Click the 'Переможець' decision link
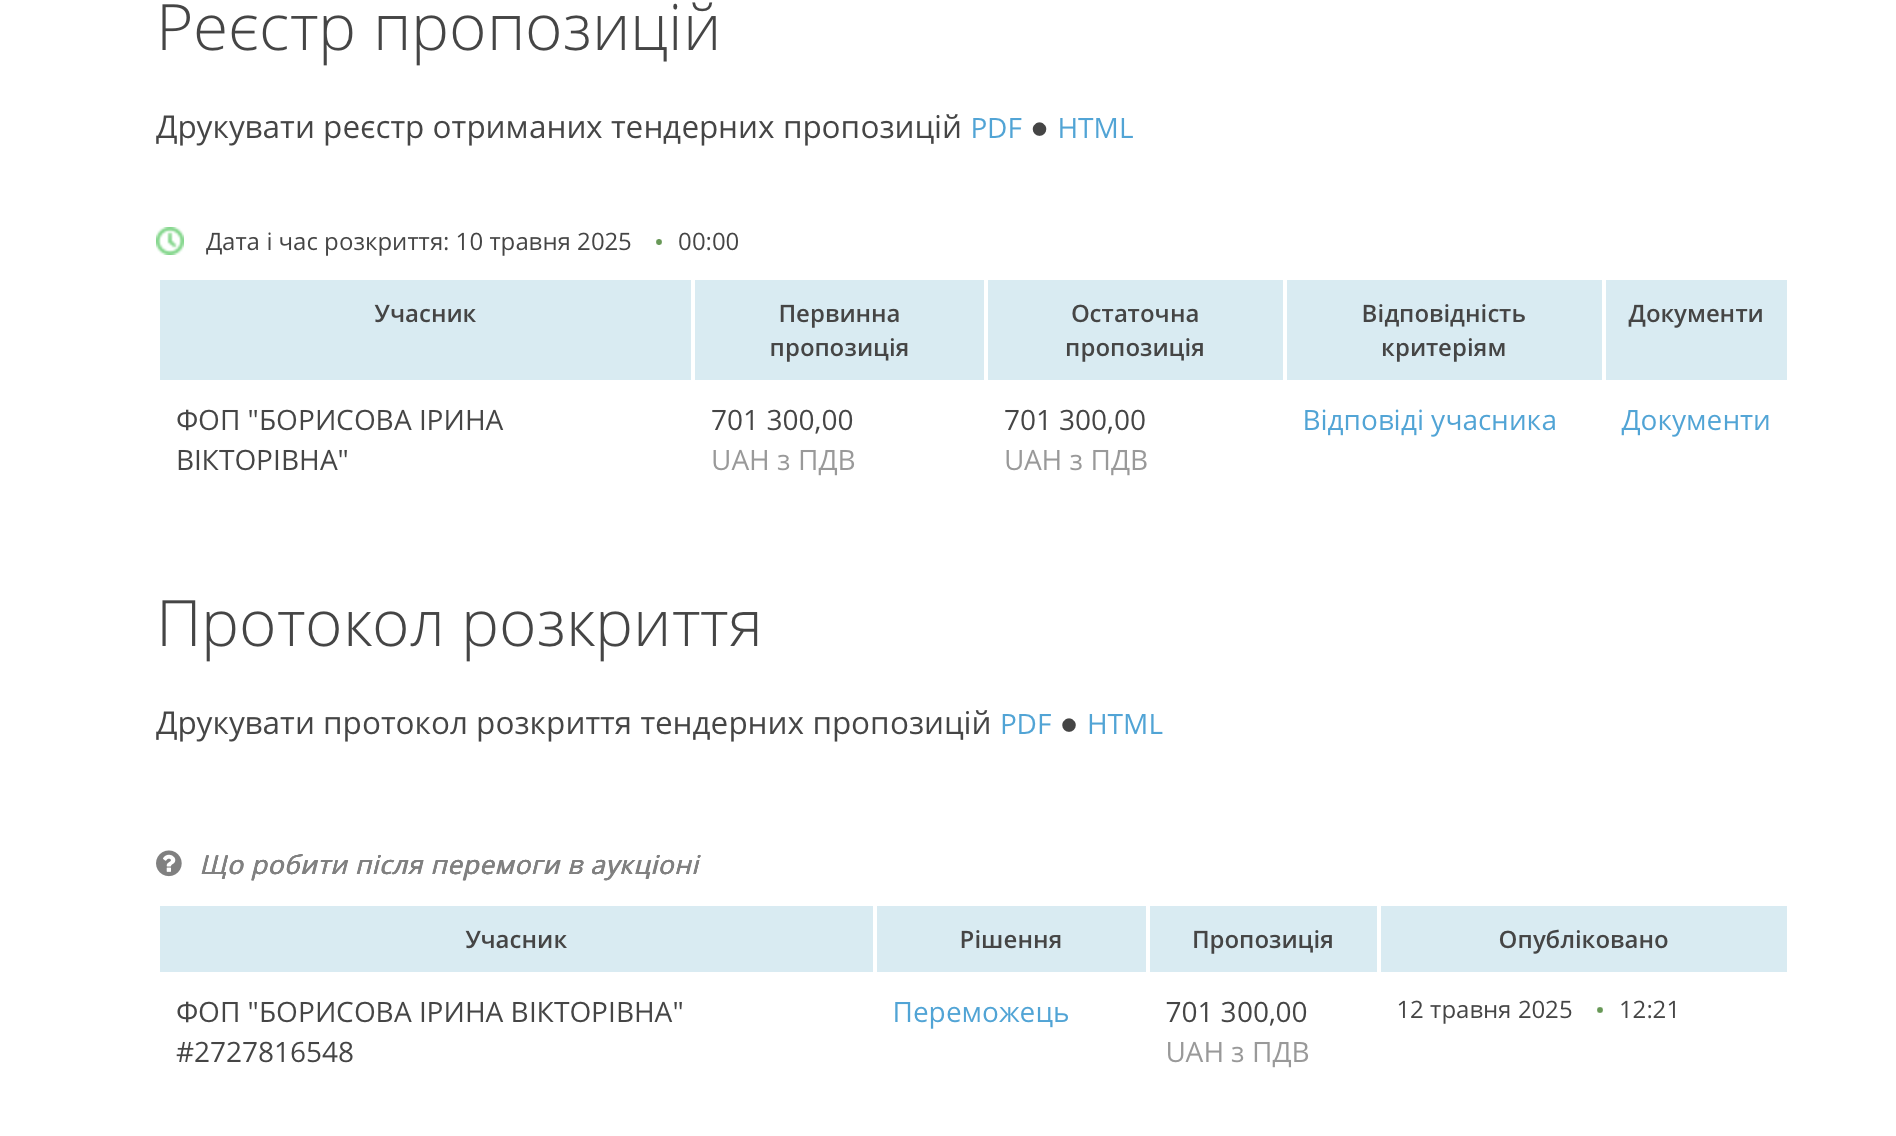Viewport: 1896px width, 1136px height. [x=980, y=1012]
